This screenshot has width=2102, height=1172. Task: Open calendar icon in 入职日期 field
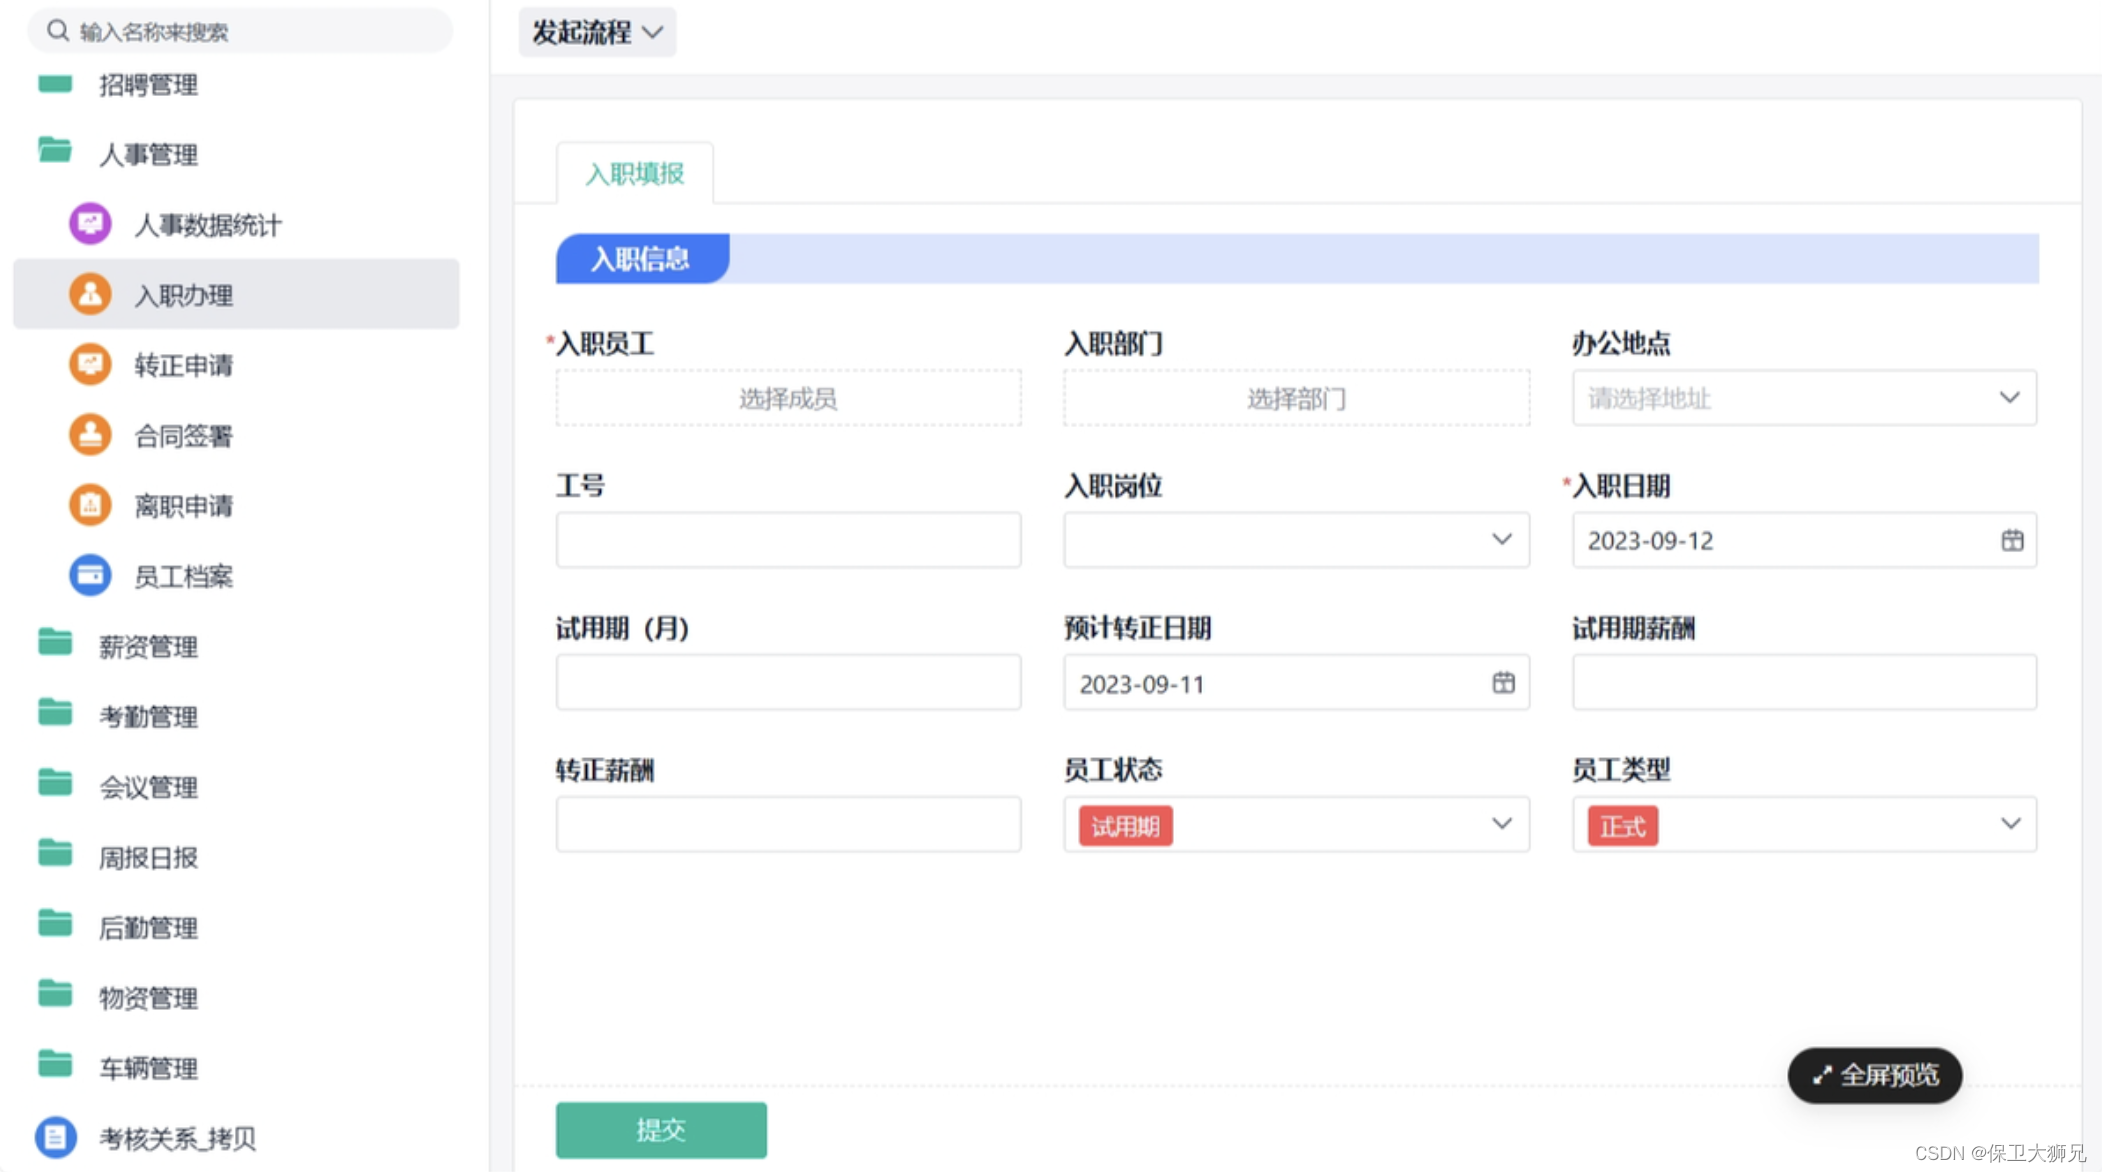point(2012,541)
